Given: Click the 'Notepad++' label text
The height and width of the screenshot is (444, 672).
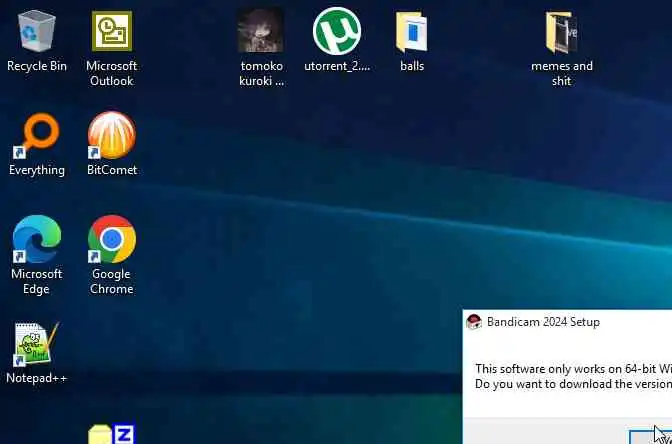Looking at the screenshot, I should (x=36, y=378).
